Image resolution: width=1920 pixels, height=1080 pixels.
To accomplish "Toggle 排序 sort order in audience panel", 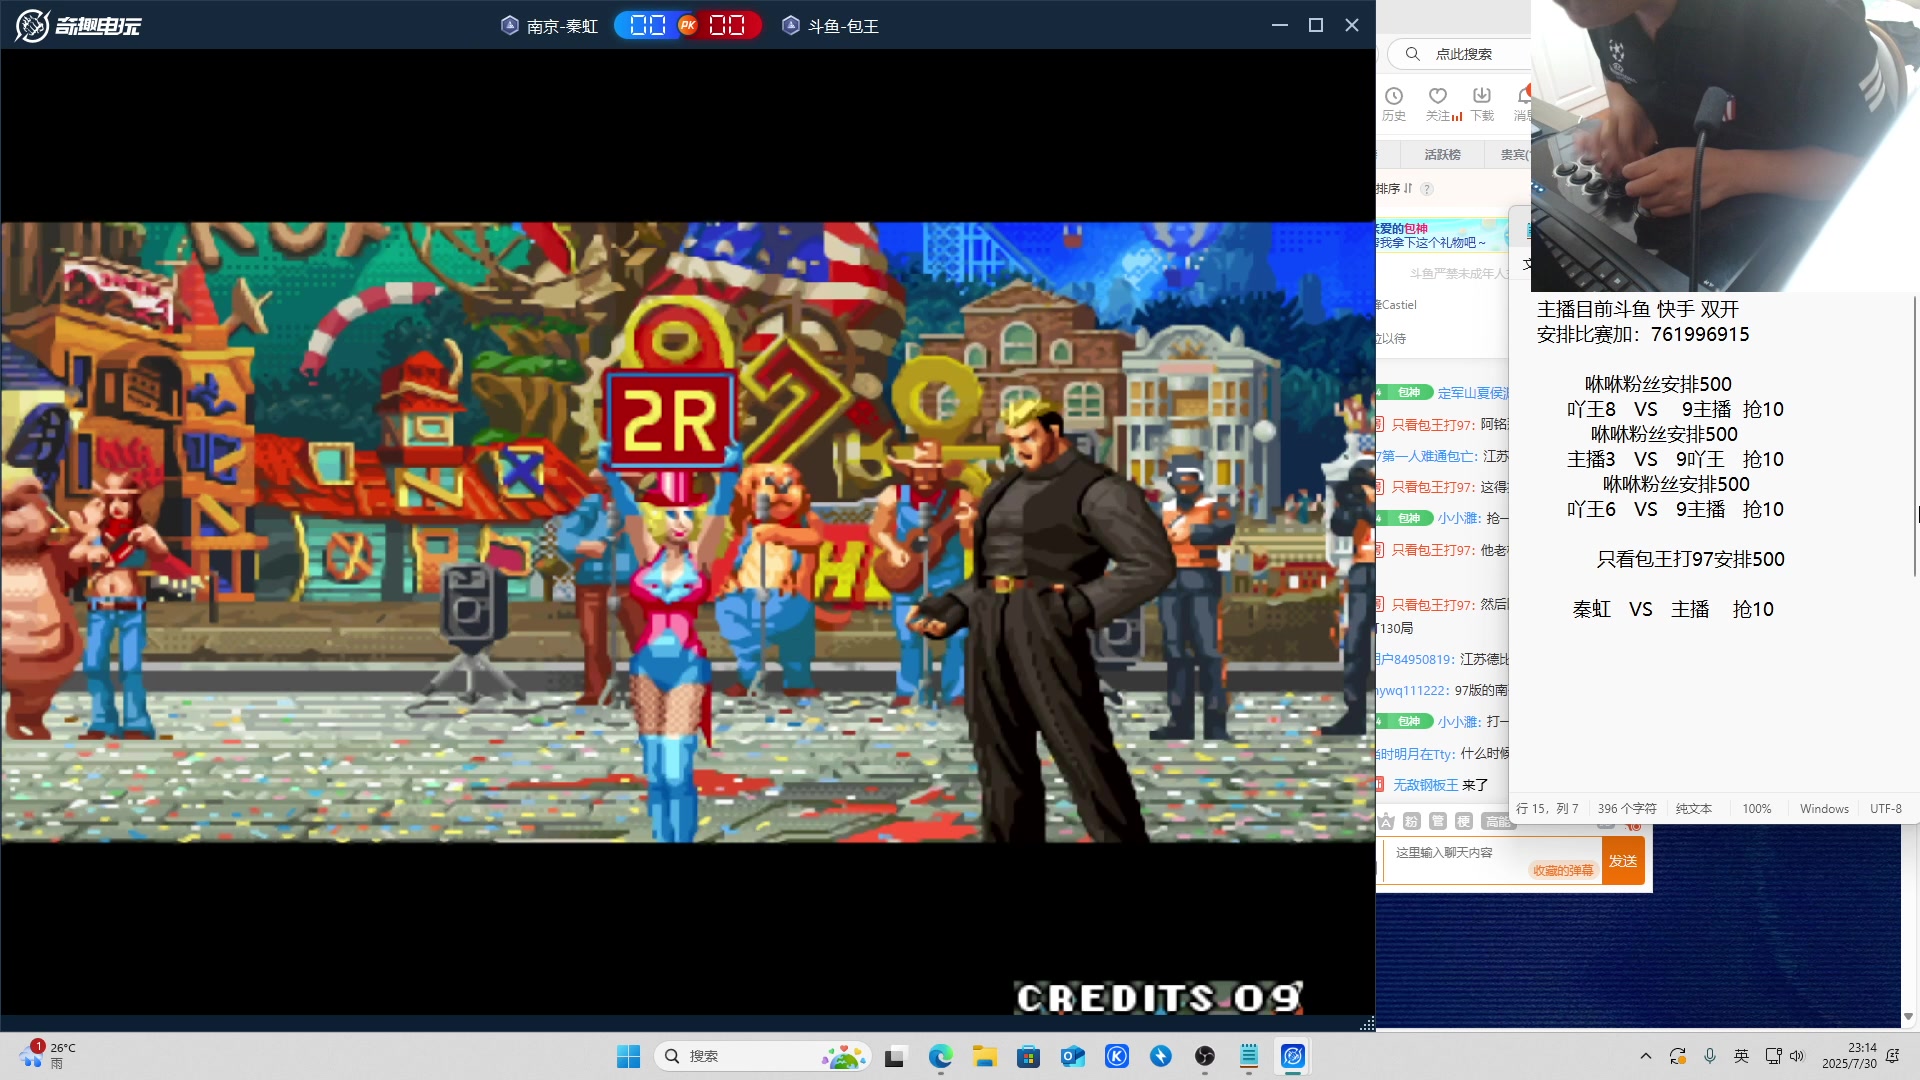I will [1394, 189].
